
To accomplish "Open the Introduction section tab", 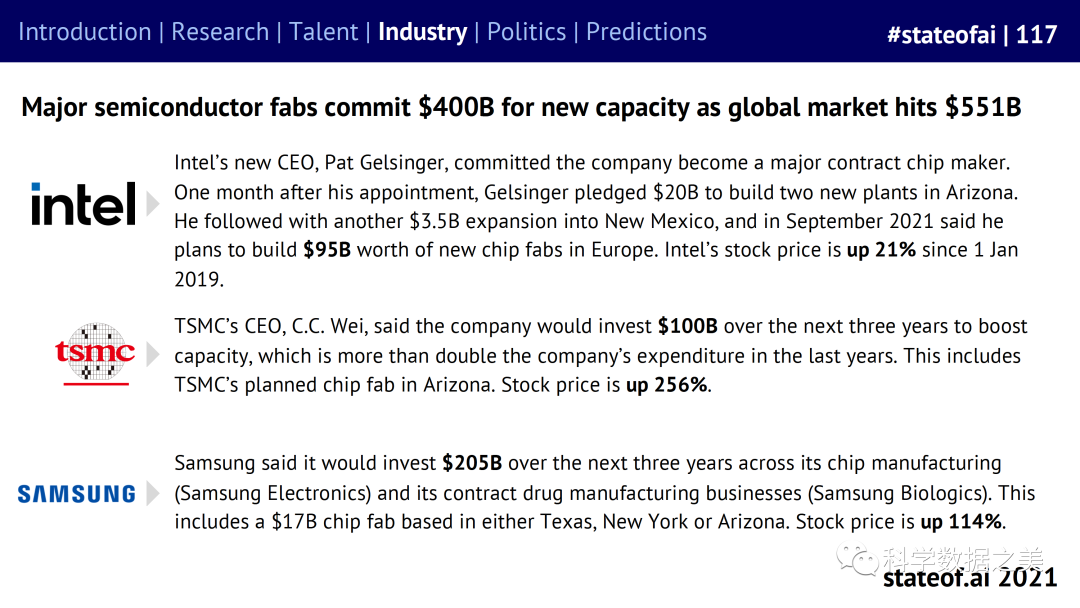I will [84, 32].
